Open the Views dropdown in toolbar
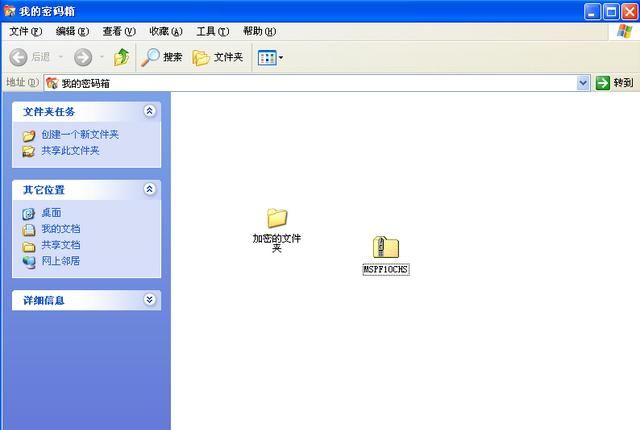Screen dimensions: 640x430 pyautogui.click(x=270, y=58)
